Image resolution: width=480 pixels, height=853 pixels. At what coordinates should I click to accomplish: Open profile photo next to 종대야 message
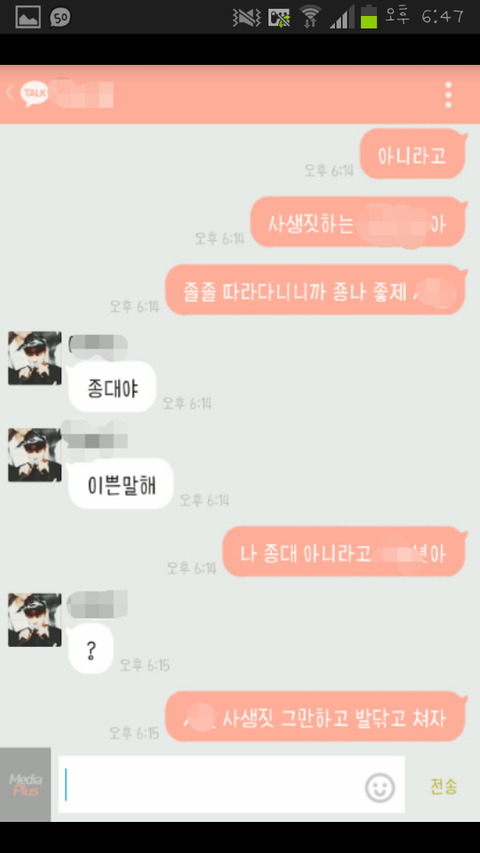(34, 358)
